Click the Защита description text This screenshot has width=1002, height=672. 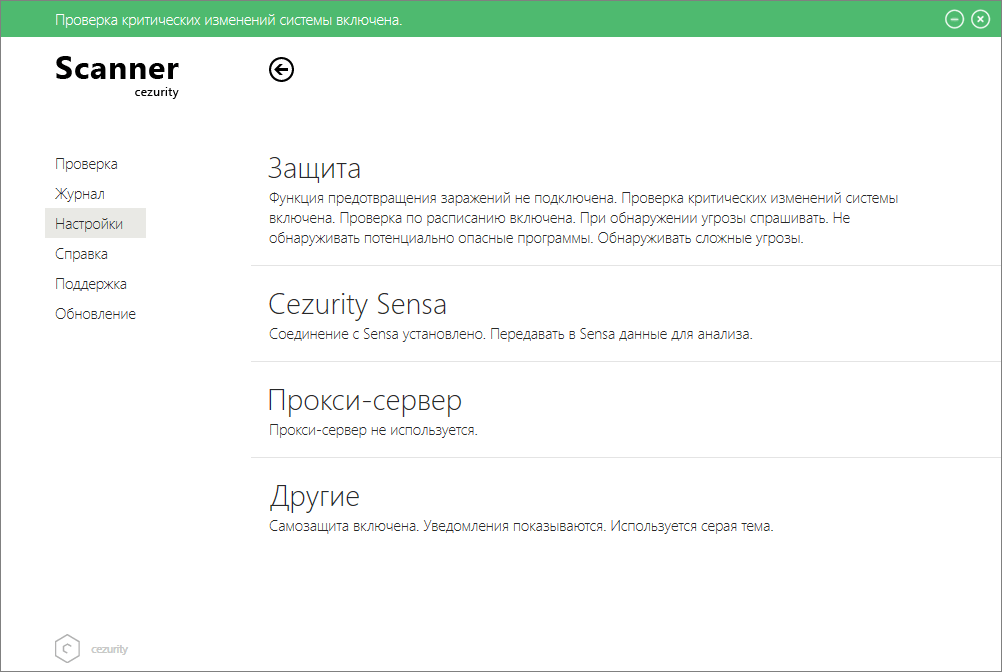pyautogui.click(x=583, y=218)
